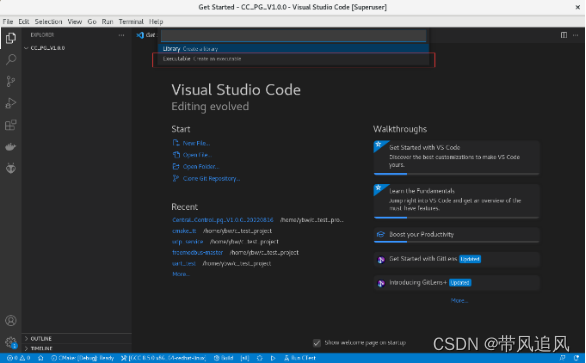Viewport: 586px width, 363px height.
Task: Open Introducing GitLens+ walkthrough
Action: pyautogui.click(x=456, y=283)
